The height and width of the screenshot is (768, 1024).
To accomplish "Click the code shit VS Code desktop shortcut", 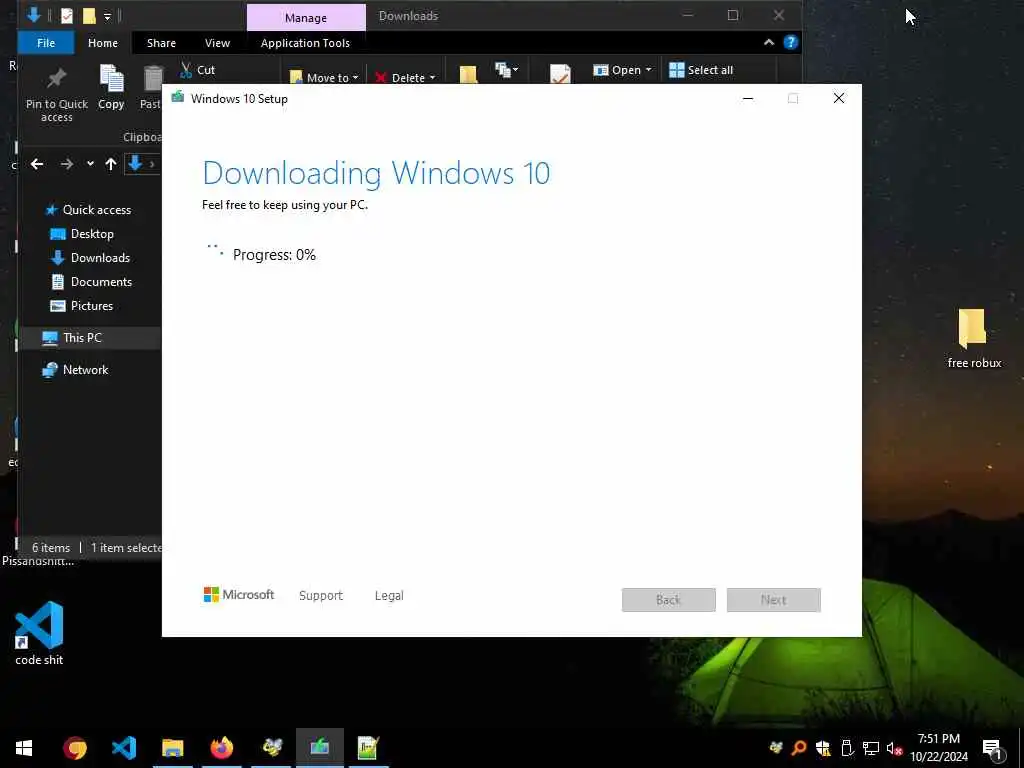I will pyautogui.click(x=39, y=633).
